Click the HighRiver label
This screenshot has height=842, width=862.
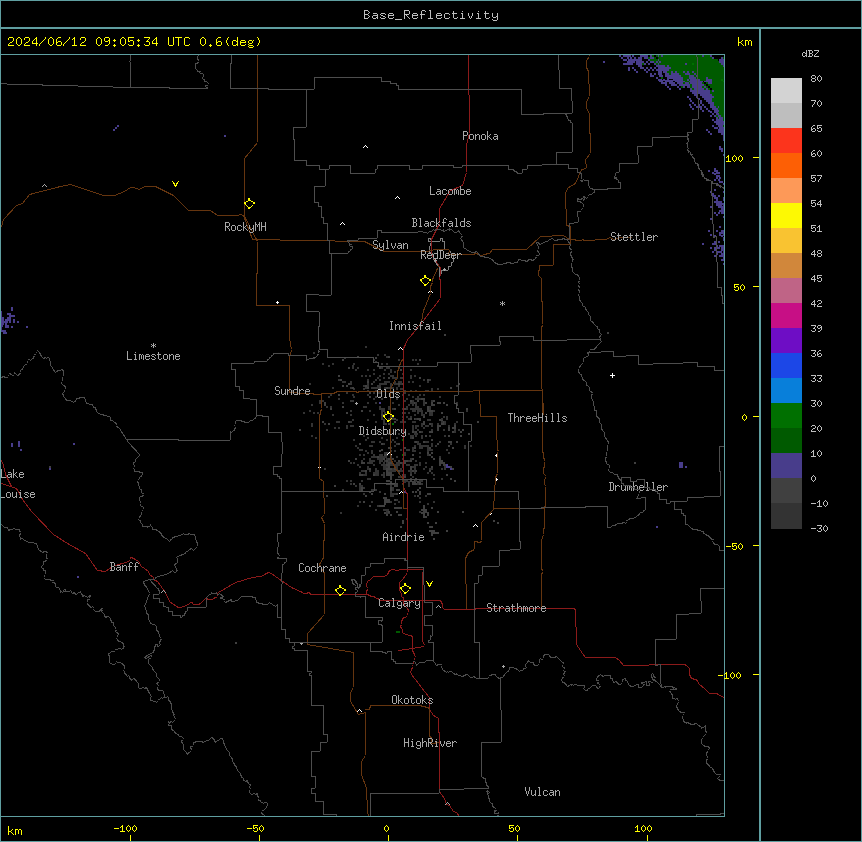[430, 743]
